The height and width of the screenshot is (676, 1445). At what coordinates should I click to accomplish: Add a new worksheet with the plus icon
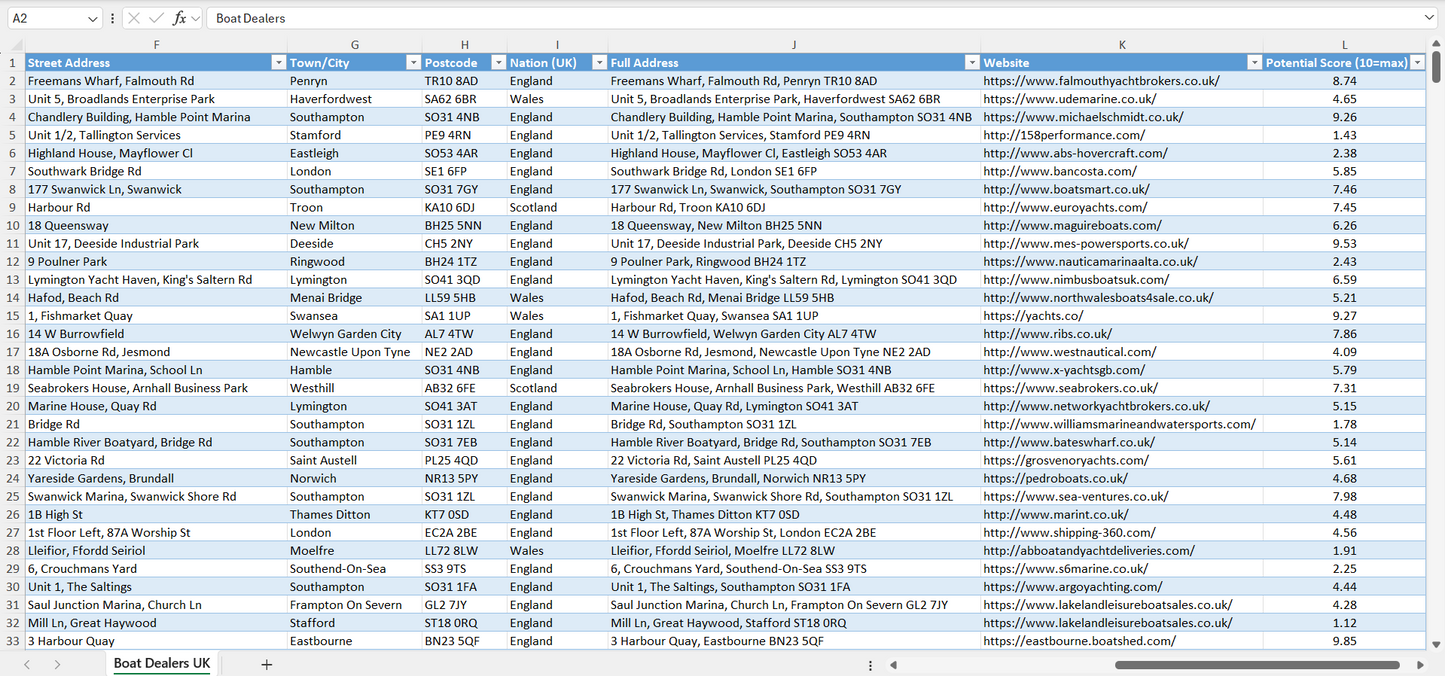click(266, 664)
